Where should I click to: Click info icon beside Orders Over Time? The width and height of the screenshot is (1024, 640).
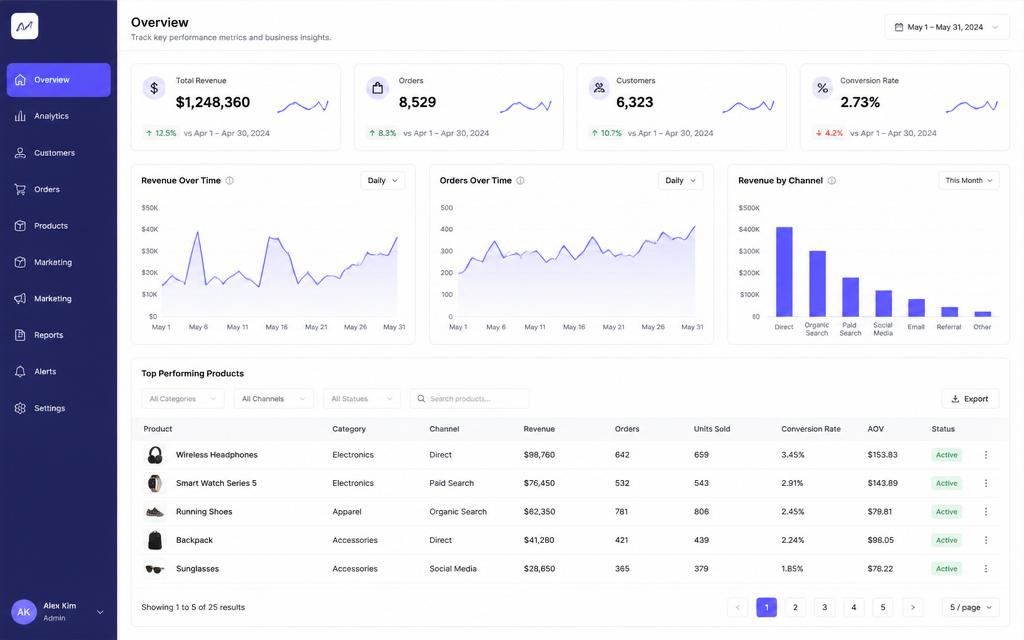520,181
